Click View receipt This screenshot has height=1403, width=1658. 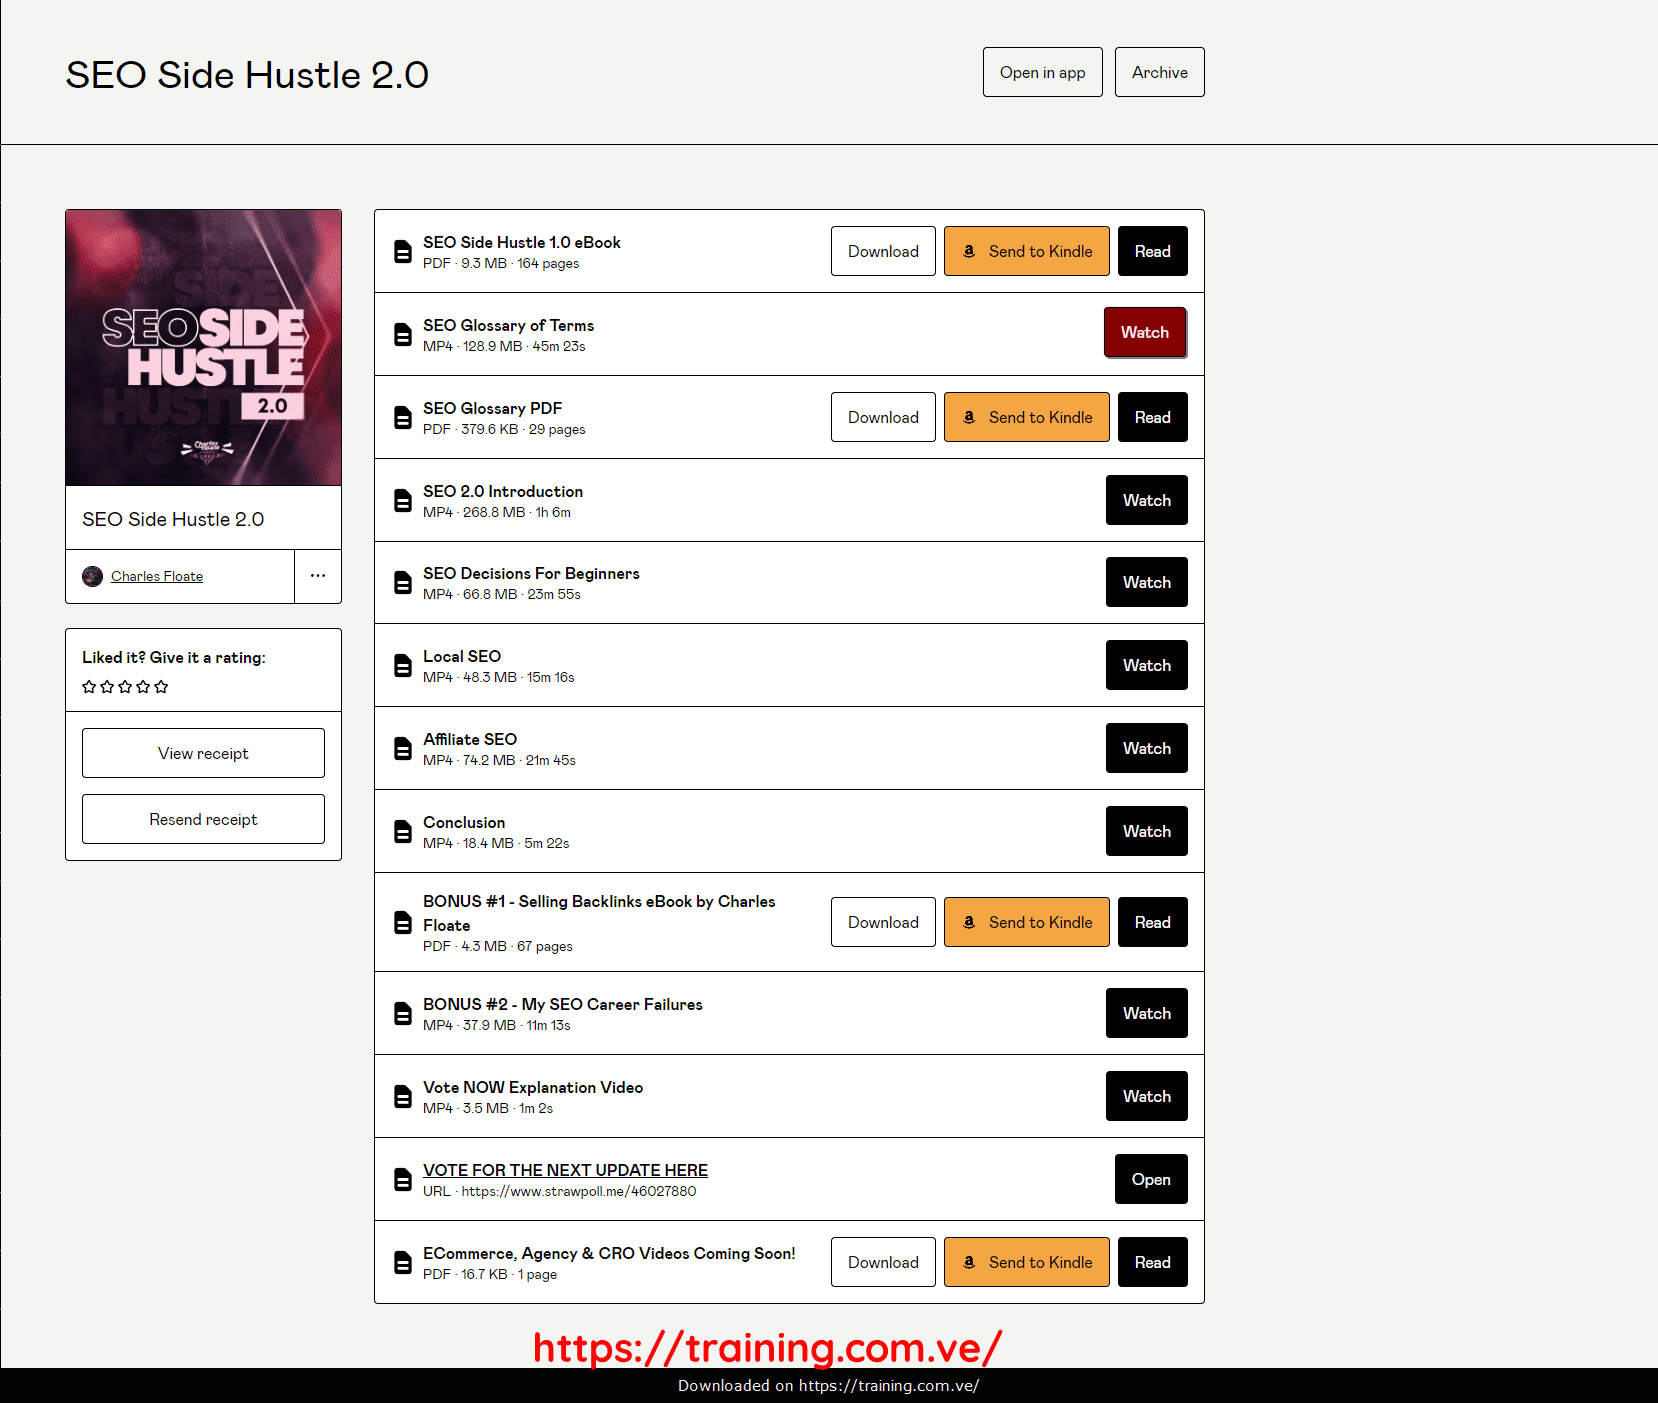(x=203, y=753)
